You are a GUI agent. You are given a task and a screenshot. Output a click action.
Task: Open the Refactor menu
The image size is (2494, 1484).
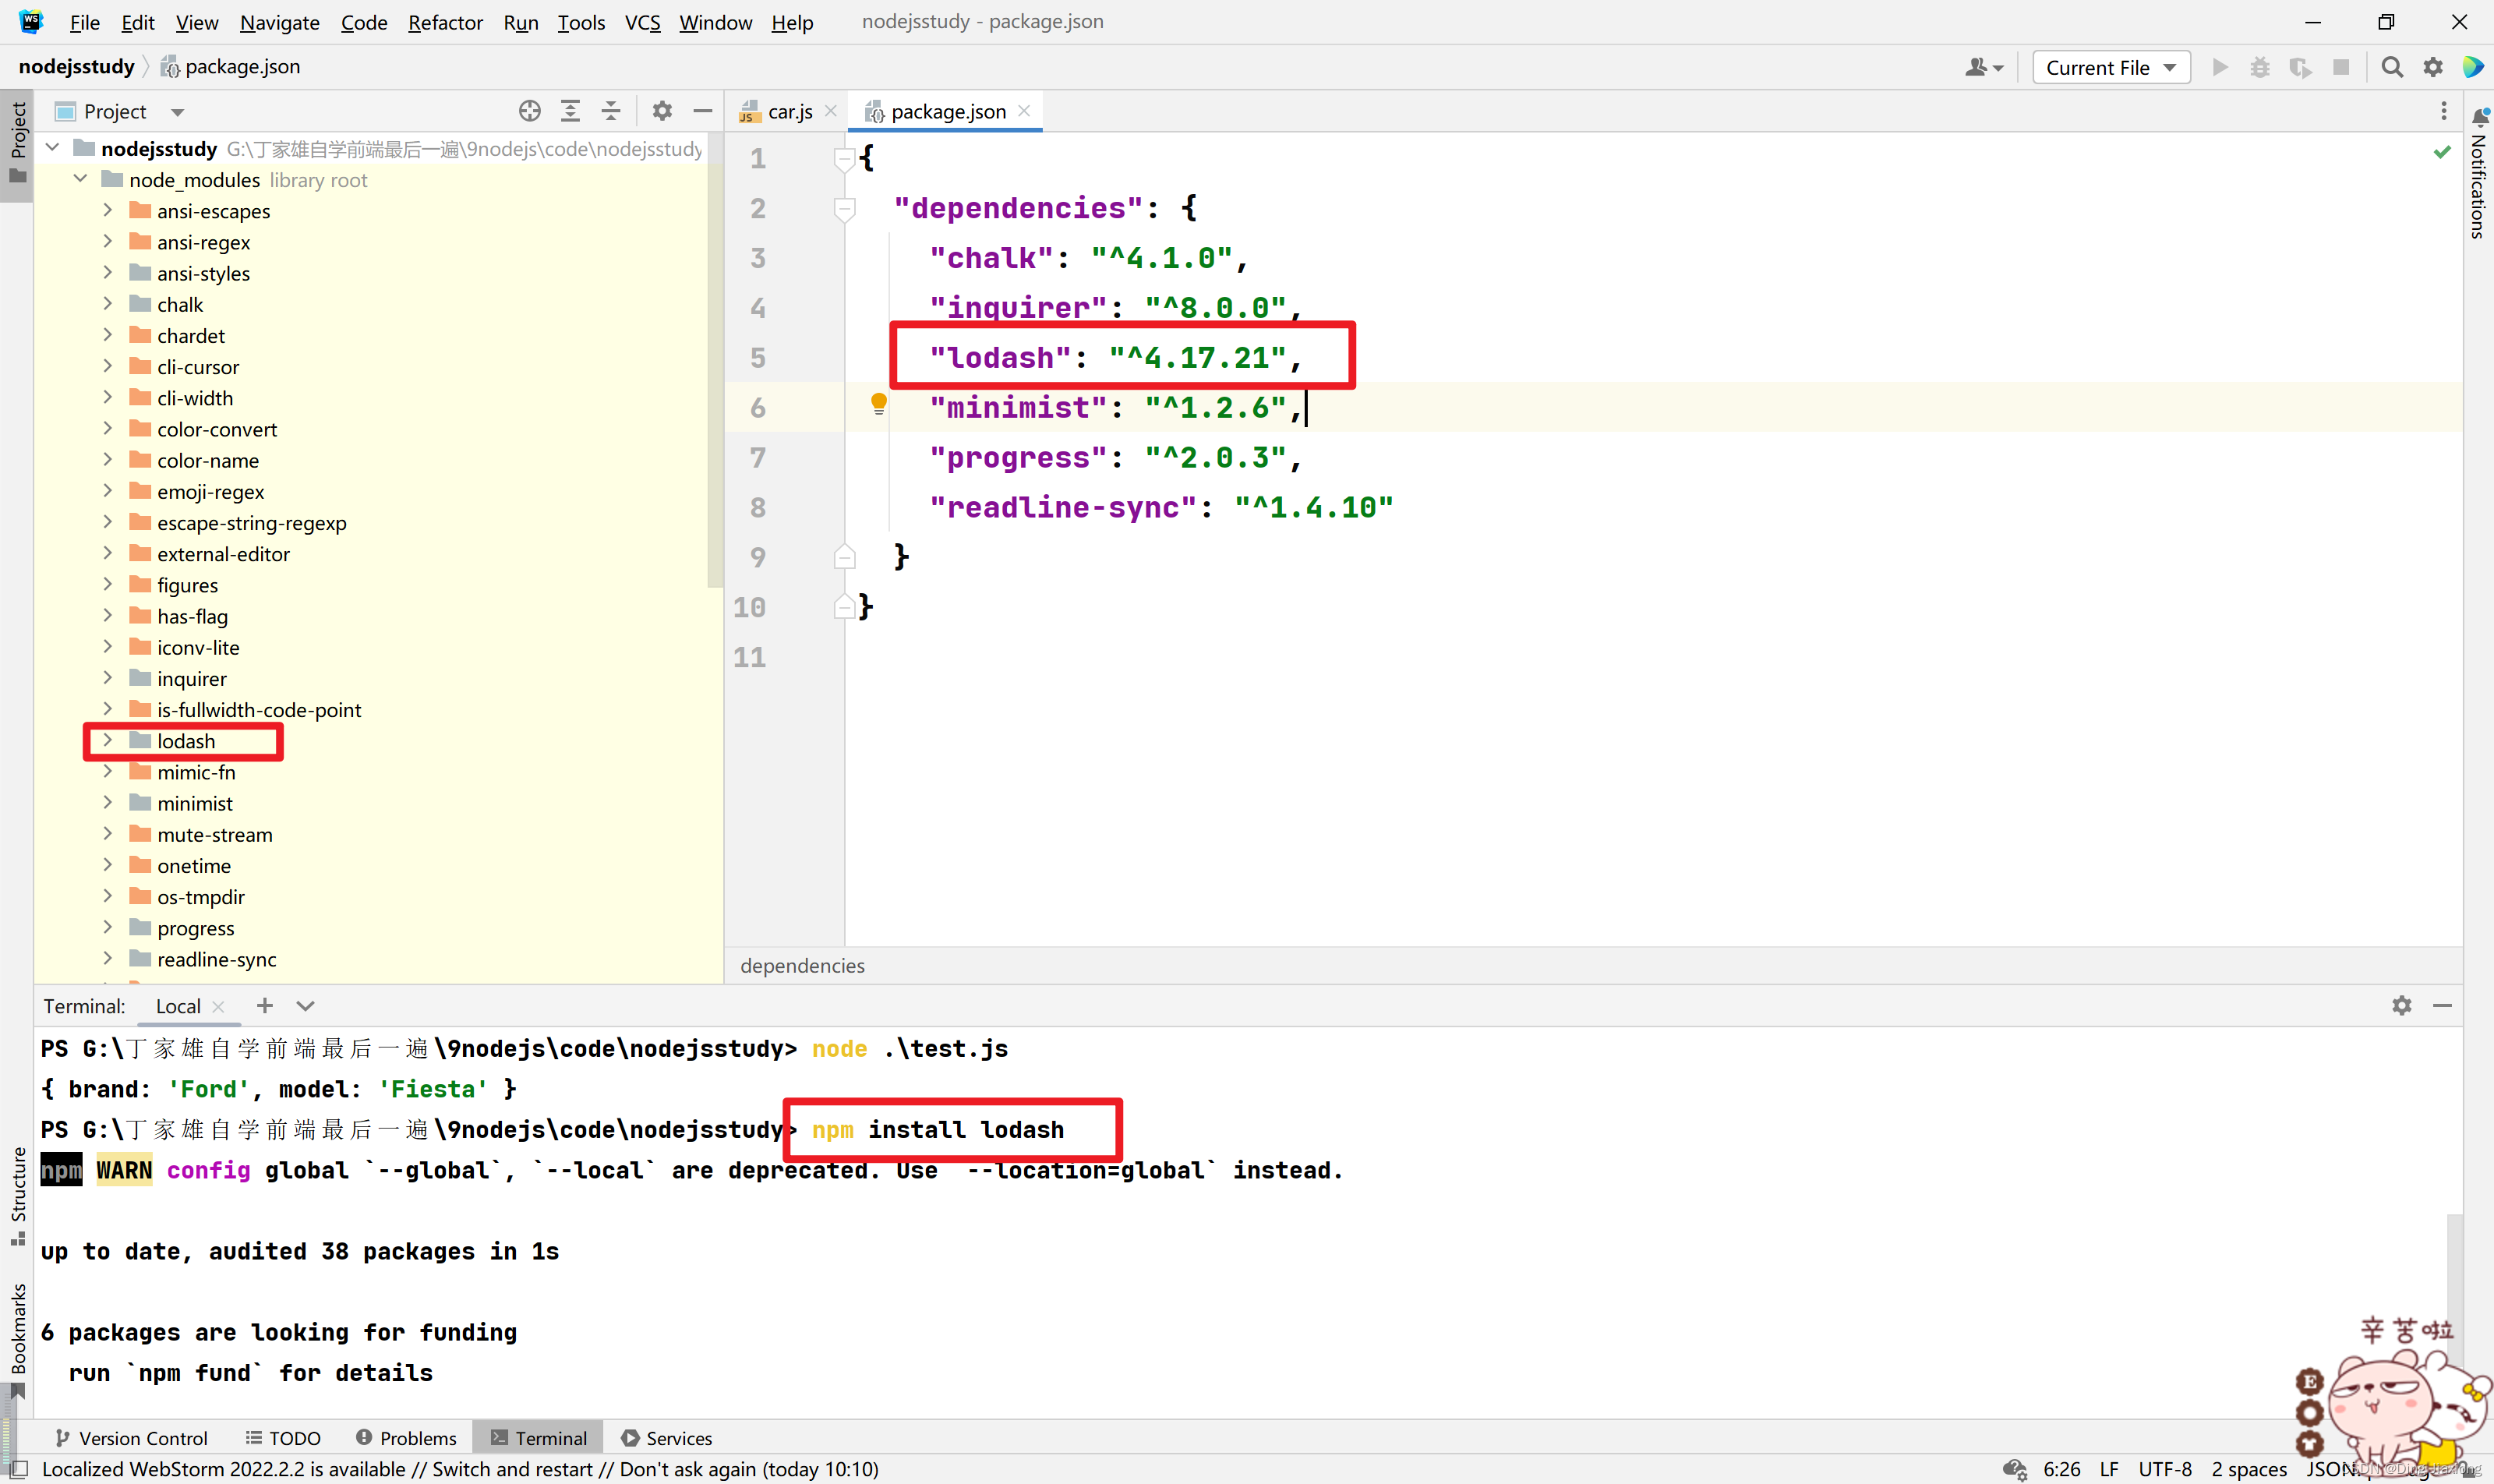[444, 22]
